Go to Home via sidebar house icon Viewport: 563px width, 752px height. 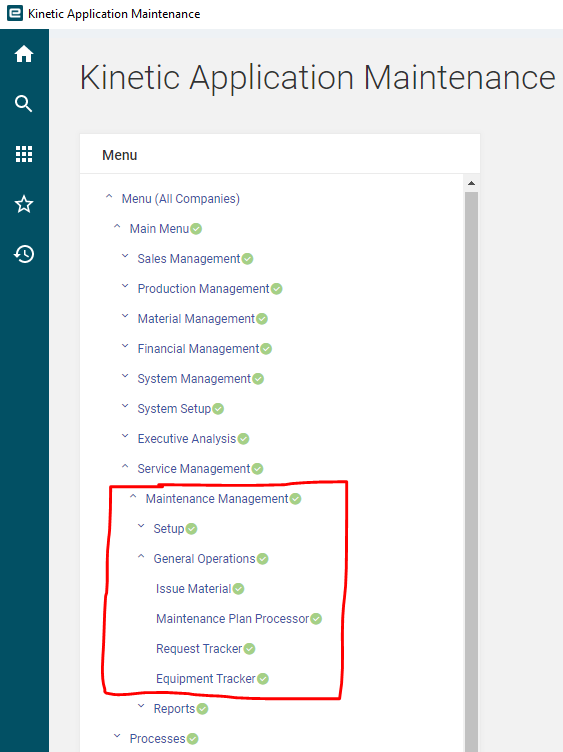pyautogui.click(x=24, y=54)
